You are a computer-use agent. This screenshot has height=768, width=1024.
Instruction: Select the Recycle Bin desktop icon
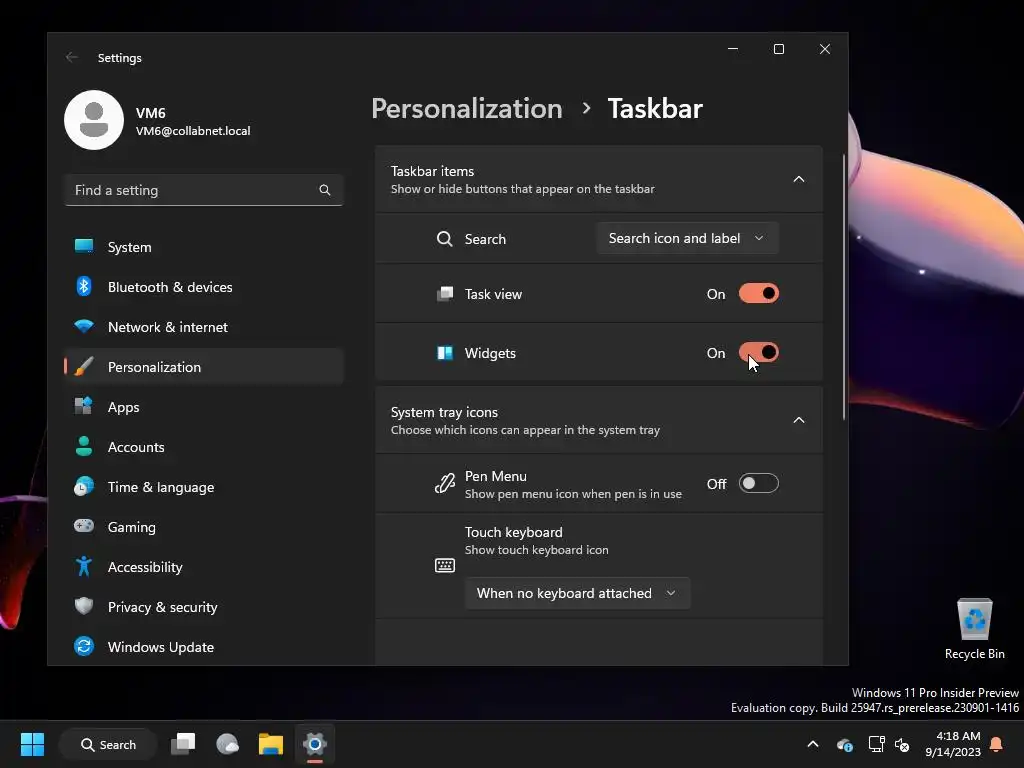pyautogui.click(x=974, y=628)
